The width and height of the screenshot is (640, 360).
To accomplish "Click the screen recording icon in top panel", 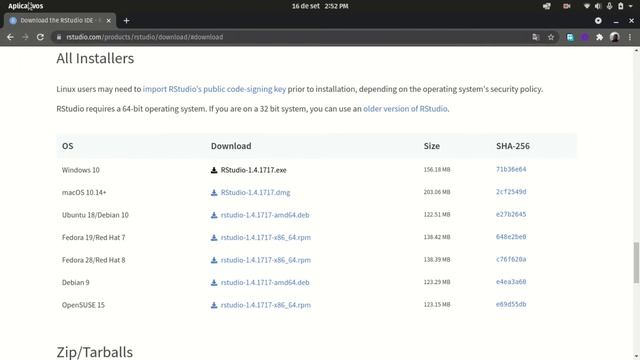I will (x=567, y=6).
